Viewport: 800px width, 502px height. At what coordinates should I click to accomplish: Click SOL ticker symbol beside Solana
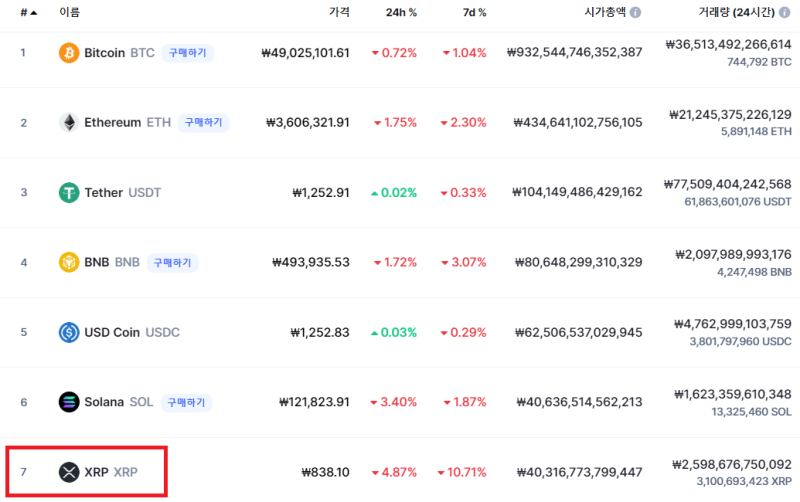point(141,402)
